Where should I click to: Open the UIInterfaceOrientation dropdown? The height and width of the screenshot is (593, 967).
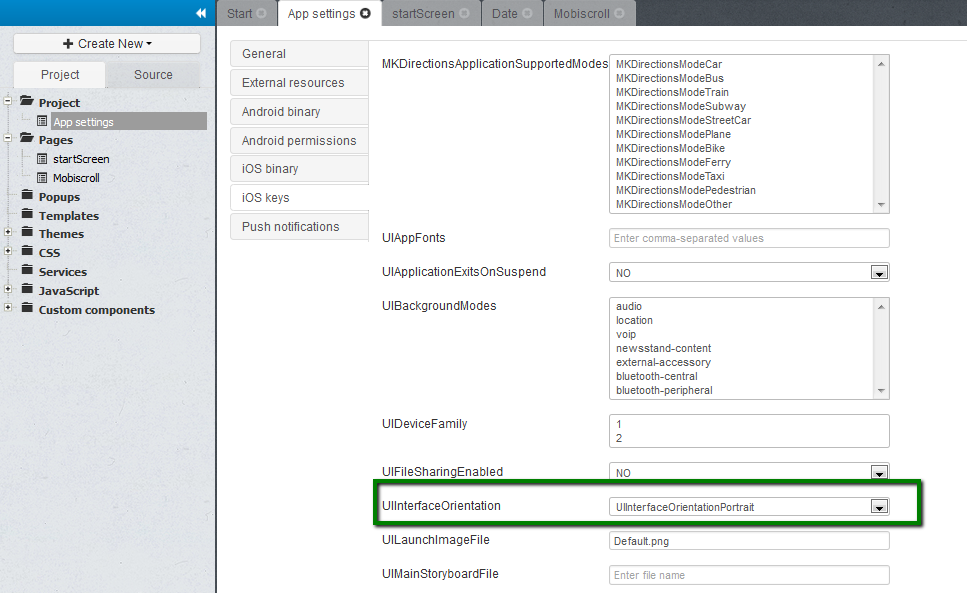879,507
